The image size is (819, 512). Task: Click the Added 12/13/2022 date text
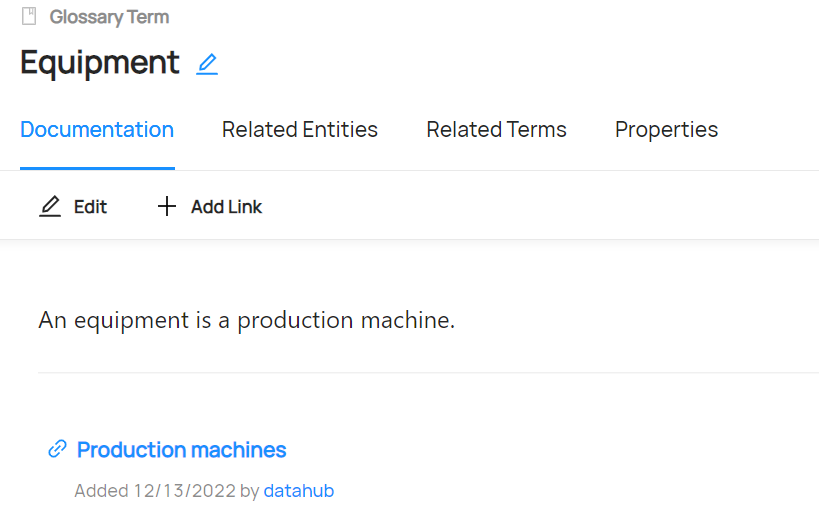tap(155, 491)
